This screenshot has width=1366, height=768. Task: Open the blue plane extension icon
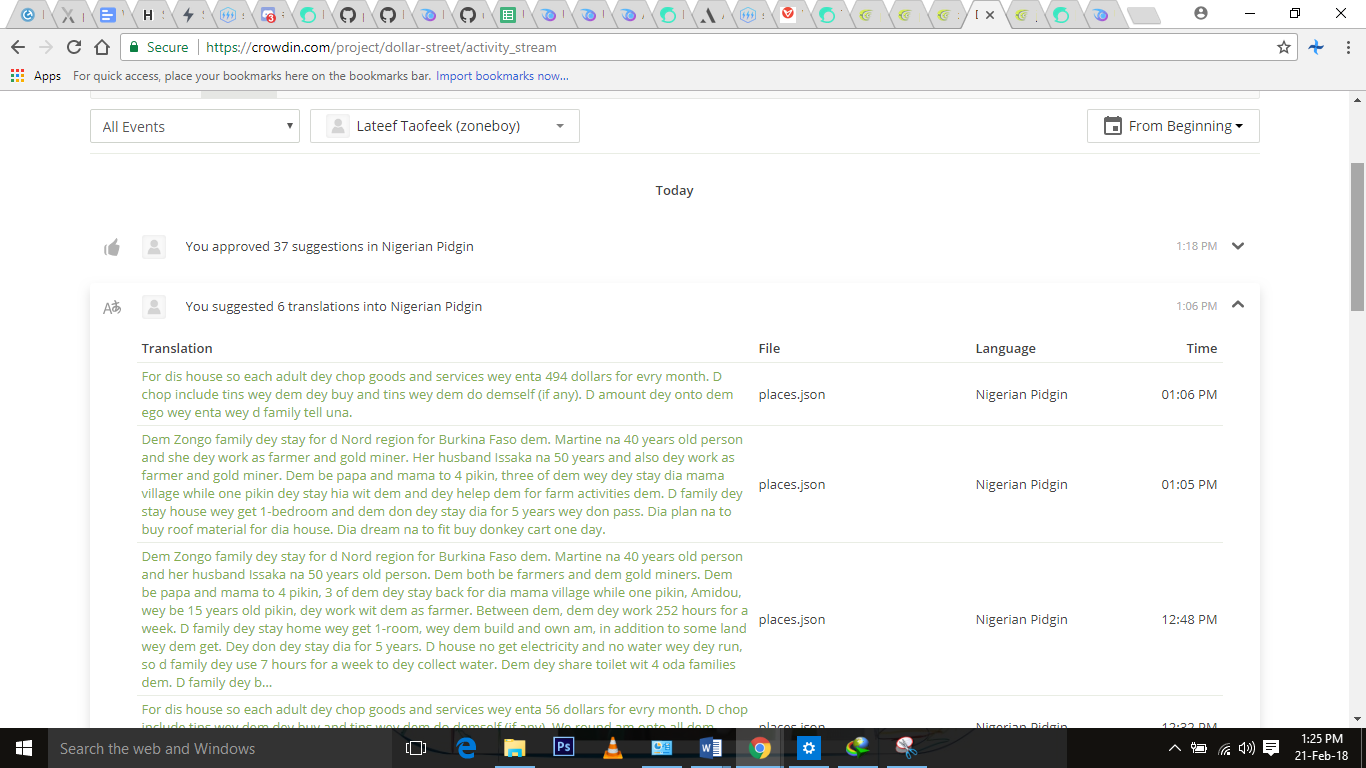point(1316,47)
